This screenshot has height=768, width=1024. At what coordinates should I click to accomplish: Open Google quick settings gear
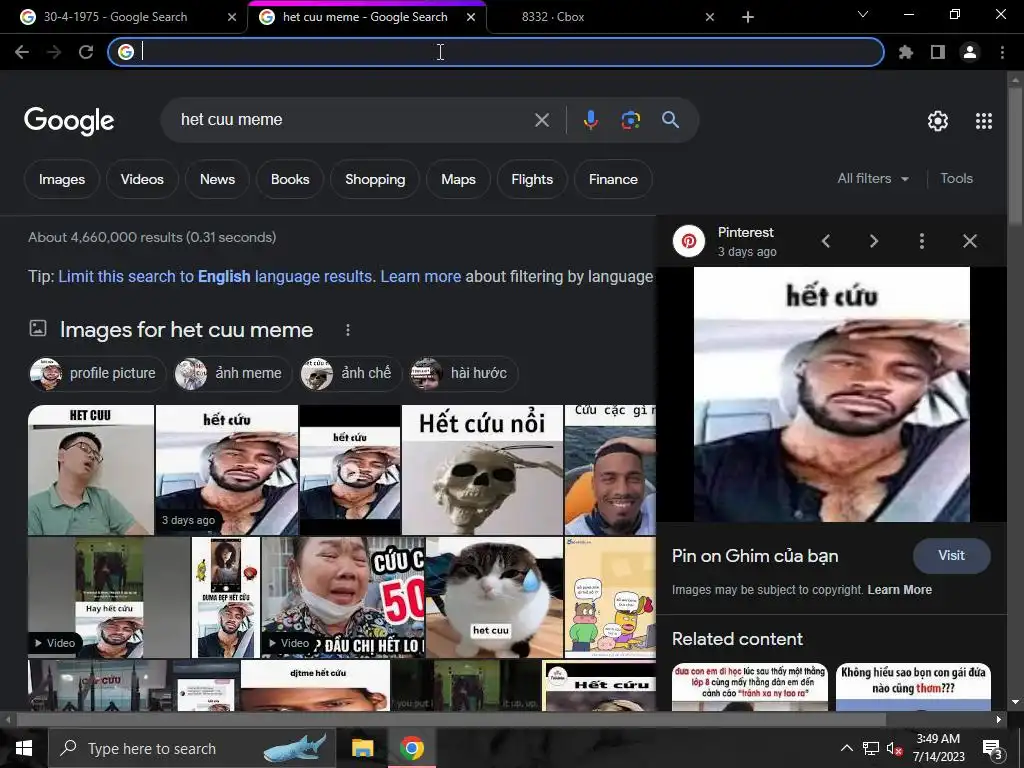click(x=938, y=121)
